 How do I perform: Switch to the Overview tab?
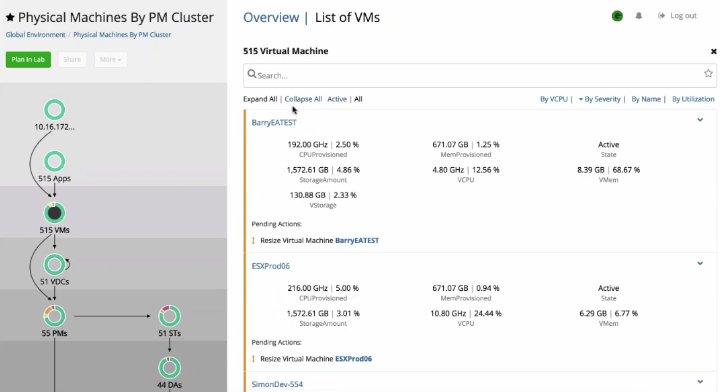pos(271,17)
